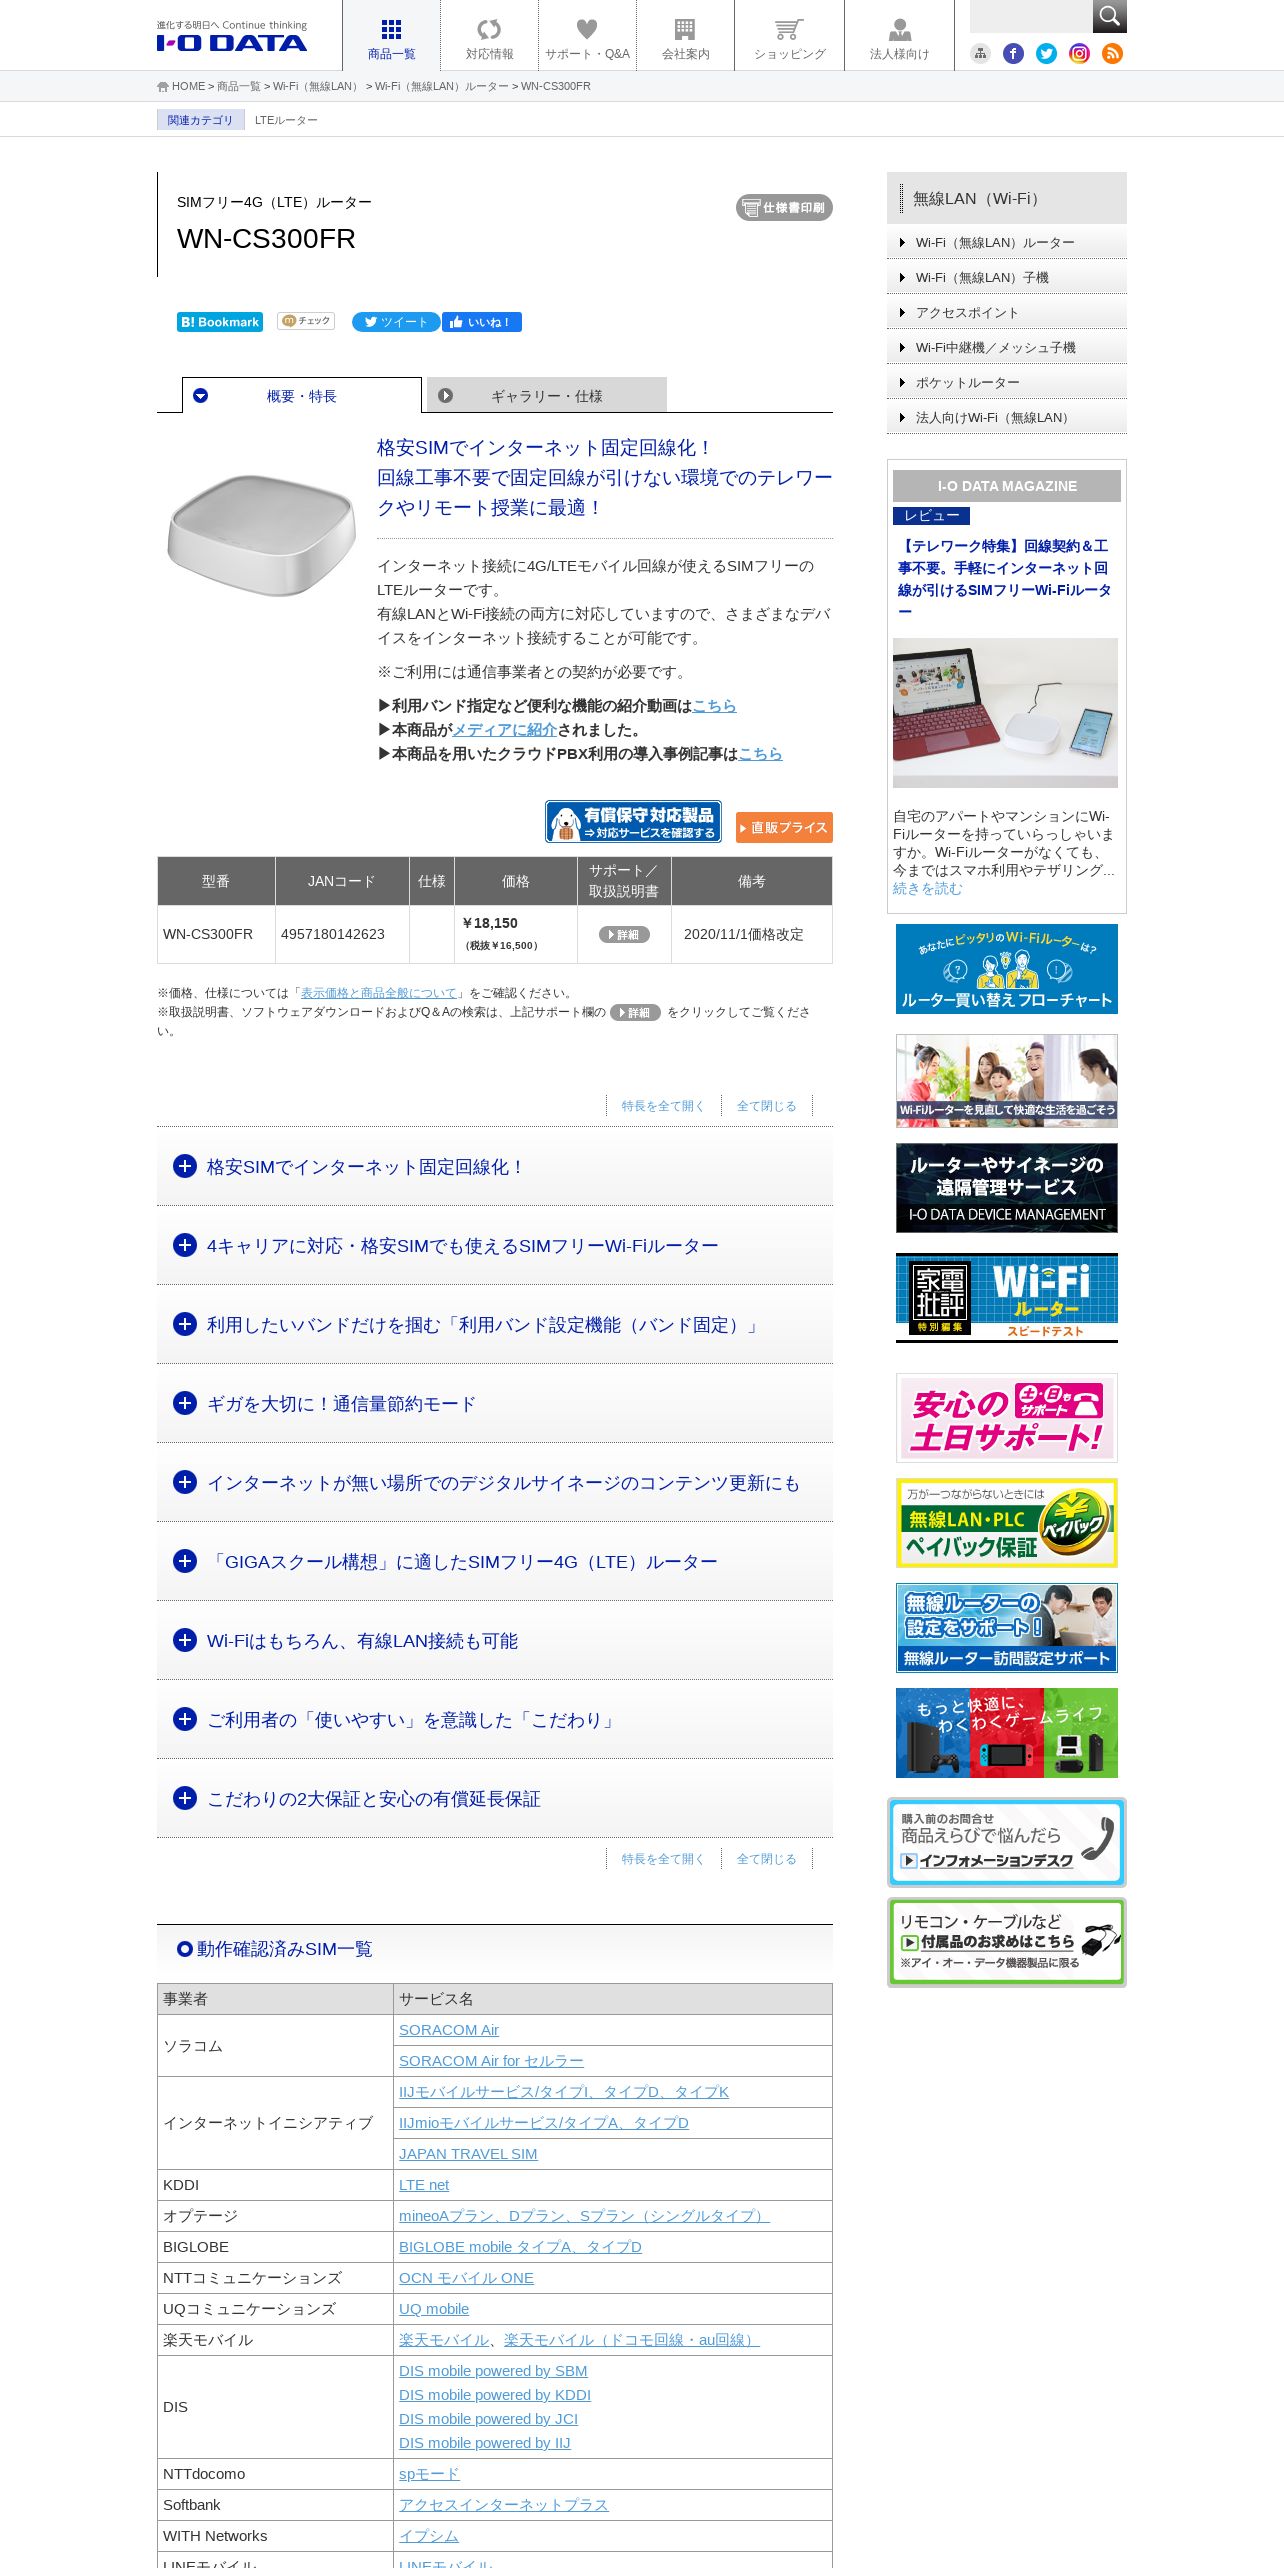Open the 会社案内 menu item
This screenshot has width=1284, height=2568.
point(685,36)
